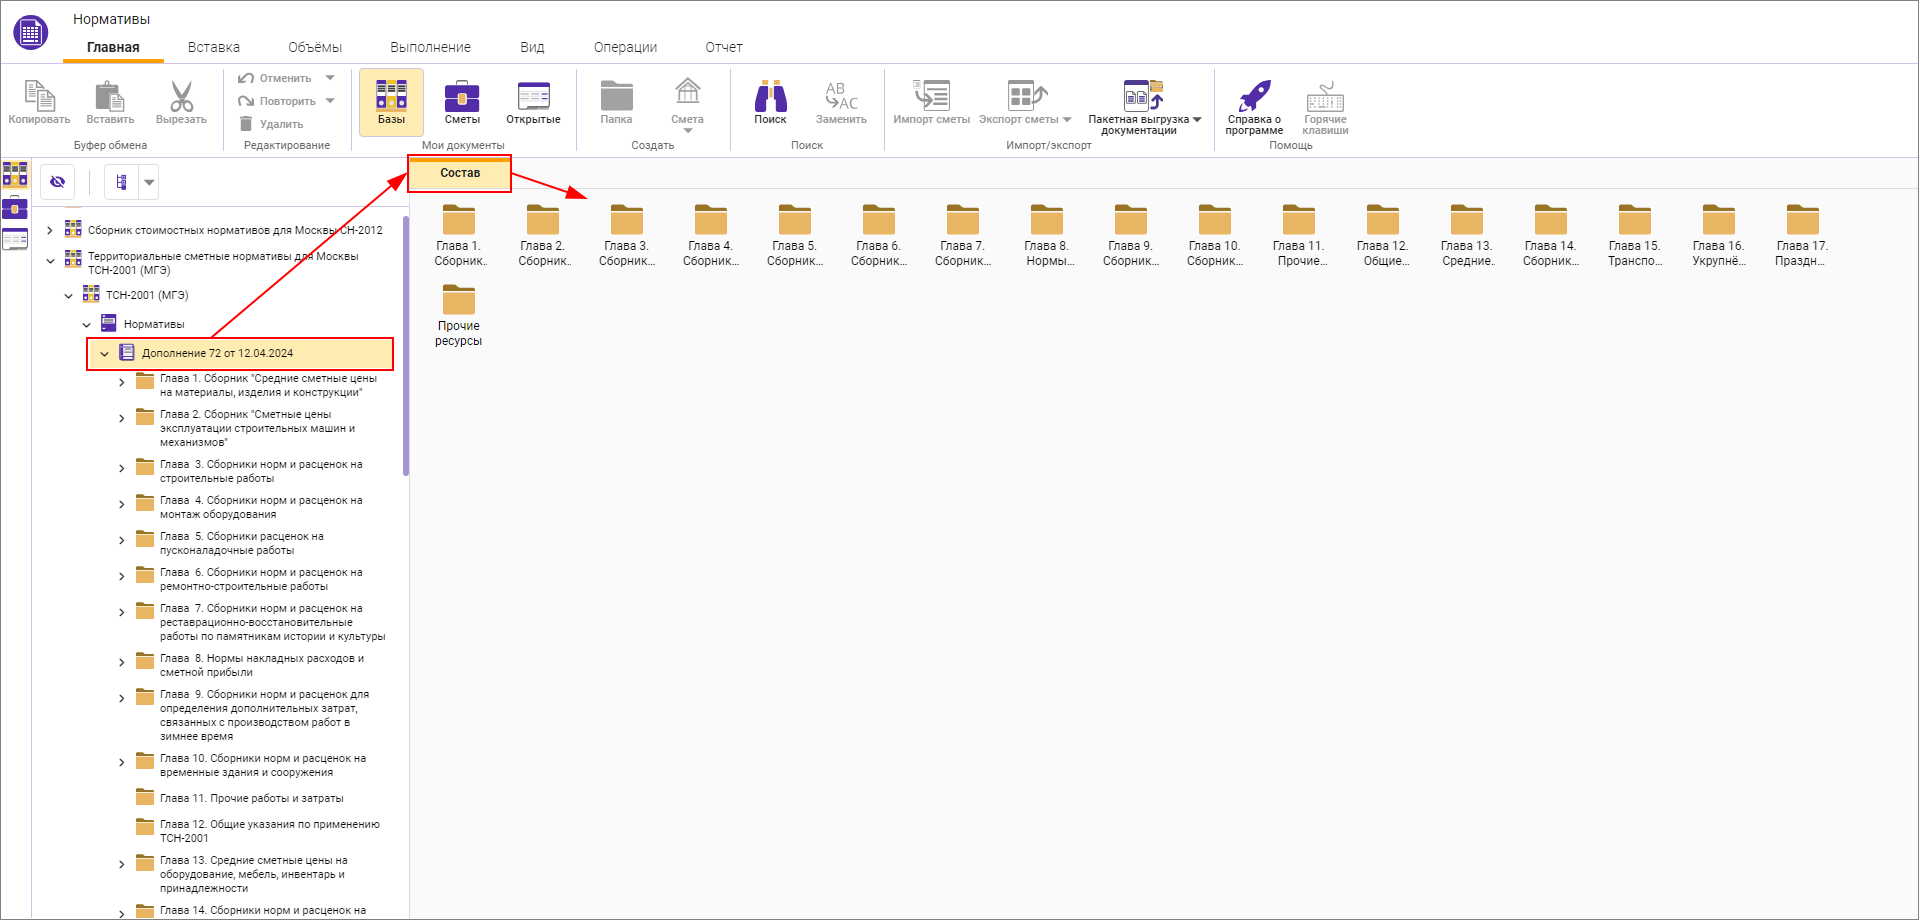This screenshot has width=1919, height=920.
Task: Select sidebar Открытые documents icon
Action: 15,239
